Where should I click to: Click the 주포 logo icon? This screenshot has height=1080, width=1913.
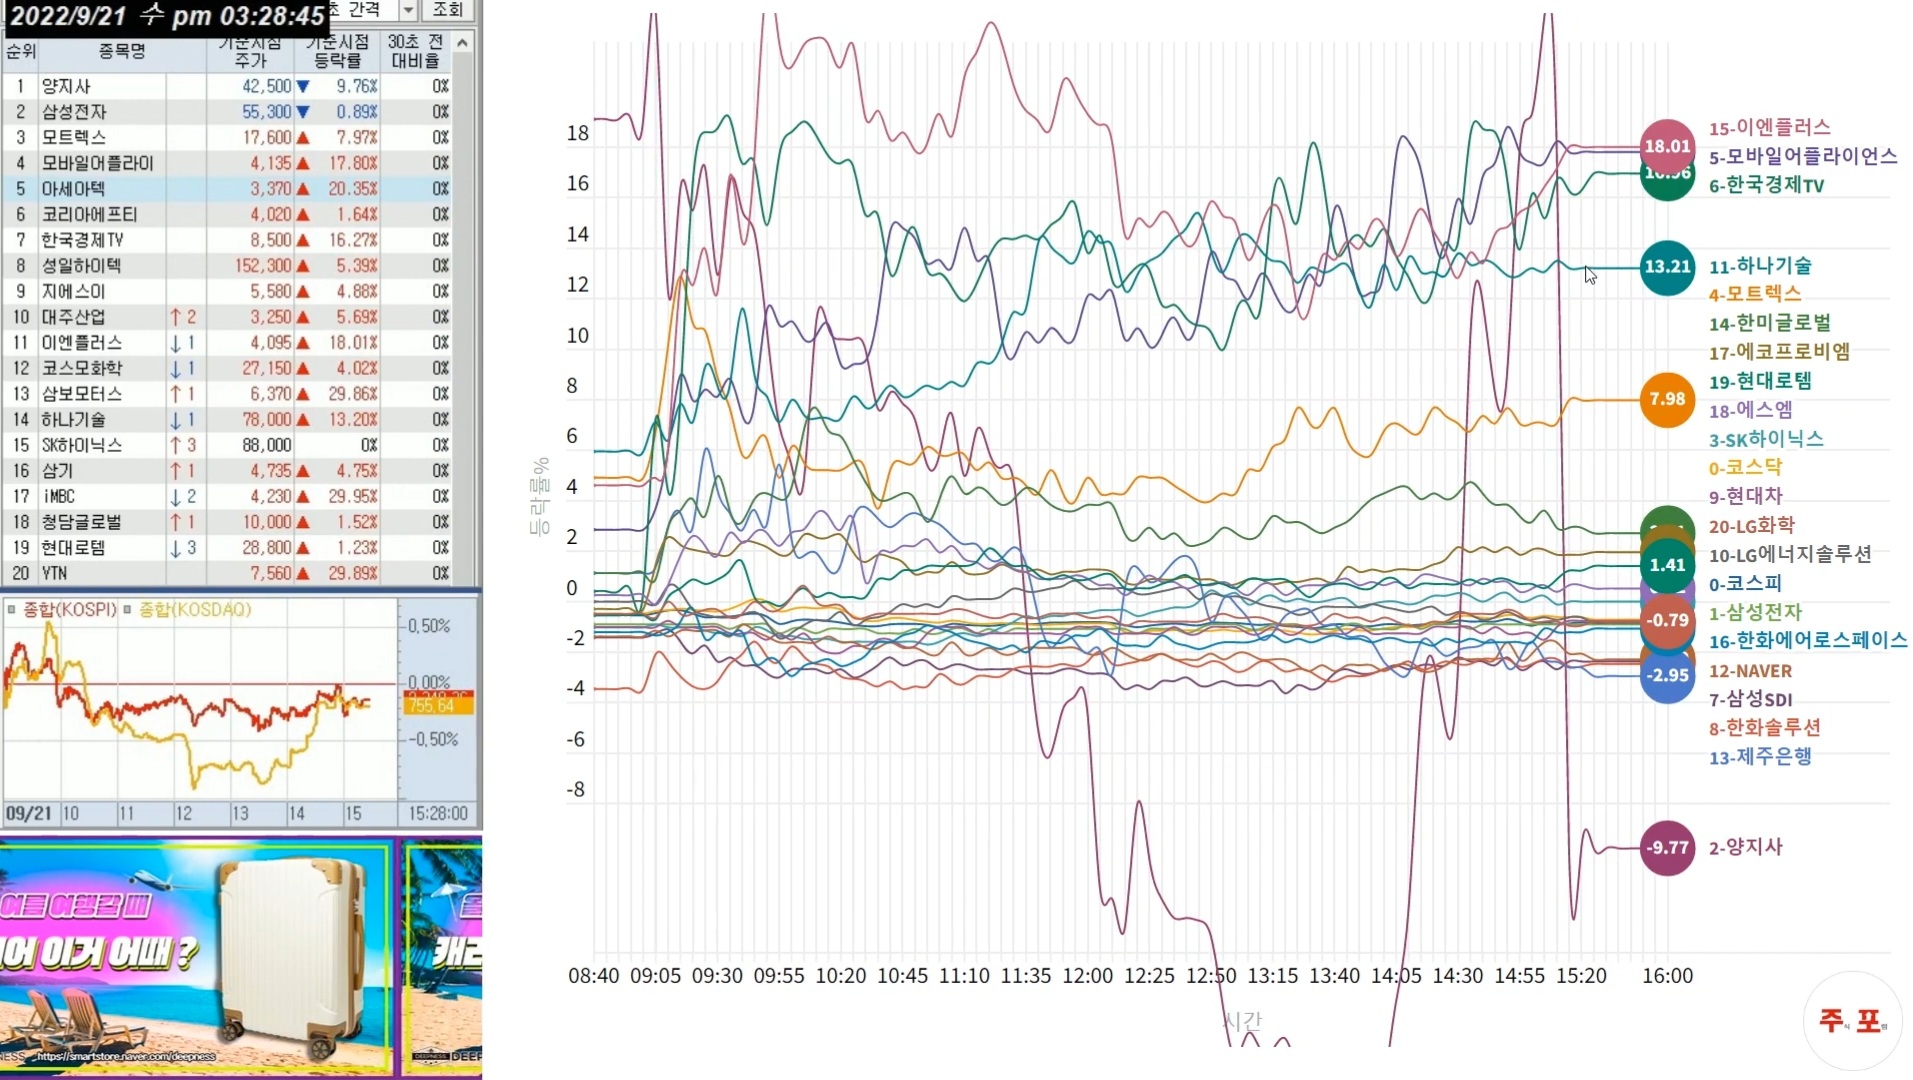coord(1851,1020)
